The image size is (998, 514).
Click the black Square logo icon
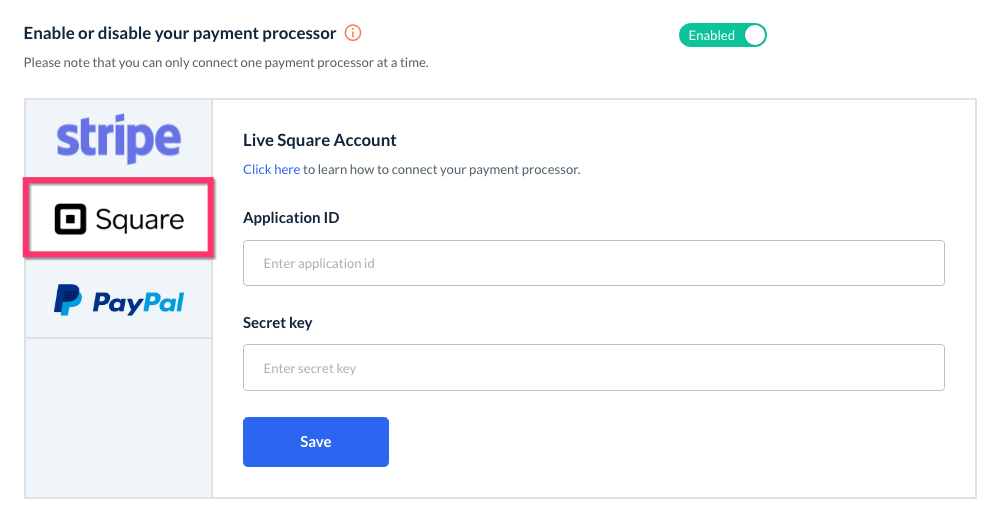[70, 219]
